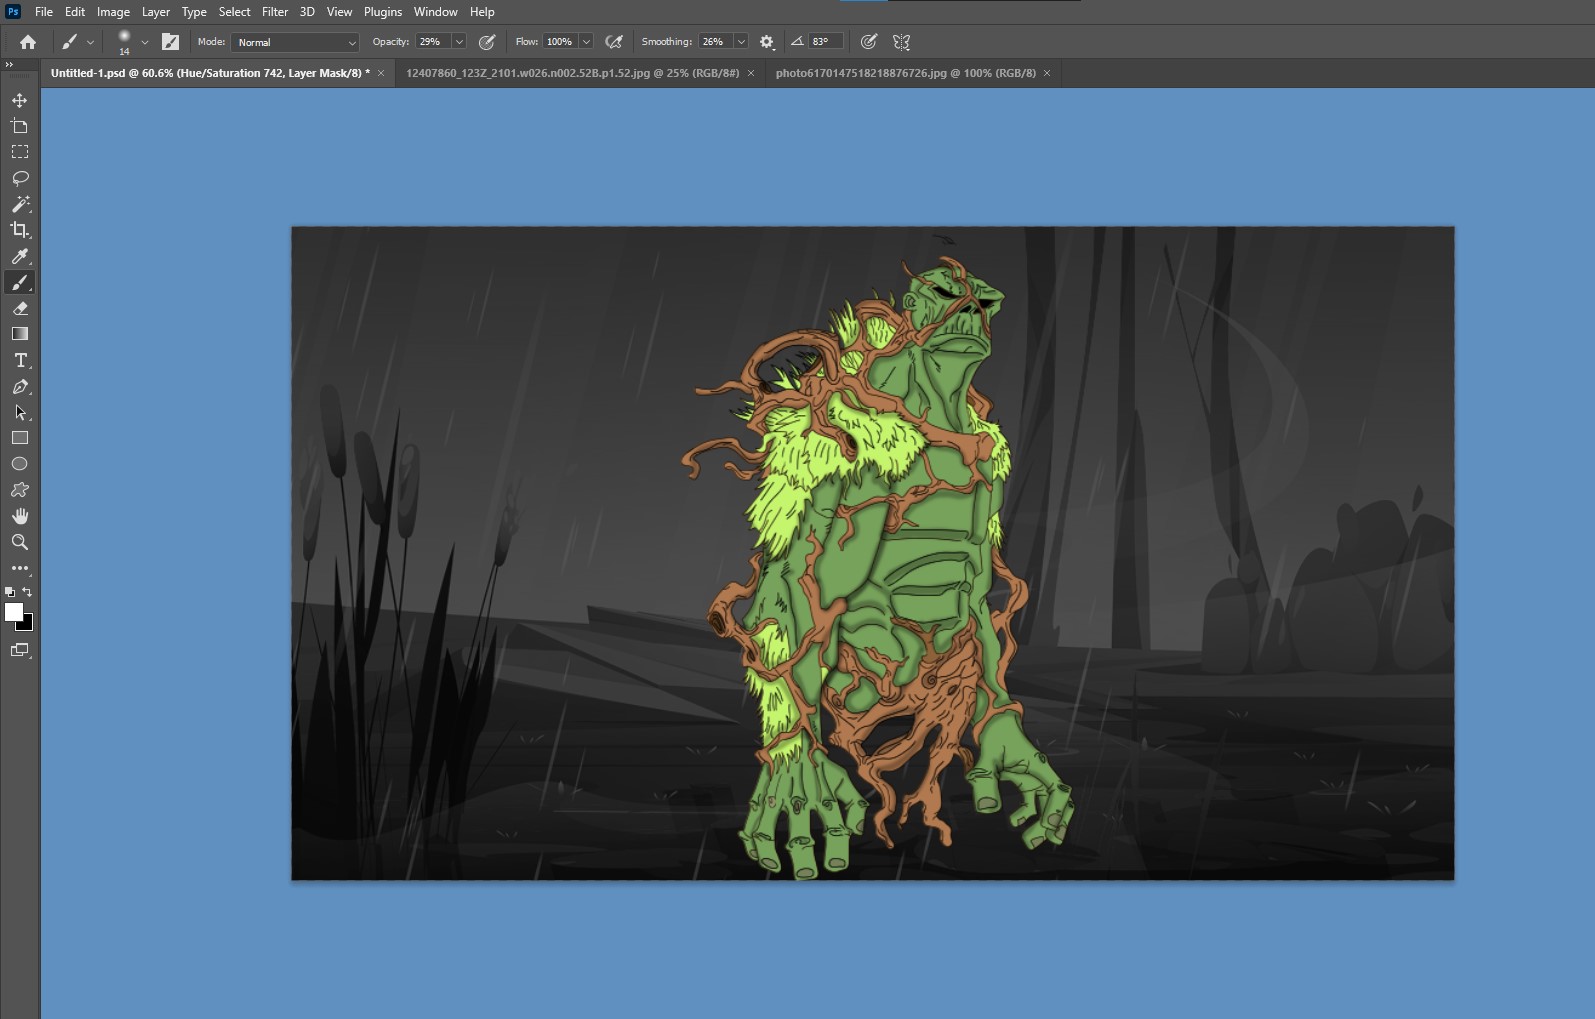This screenshot has width=1595, height=1019.
Task: Select the Magic Wand tool
Action: point(20,204)
